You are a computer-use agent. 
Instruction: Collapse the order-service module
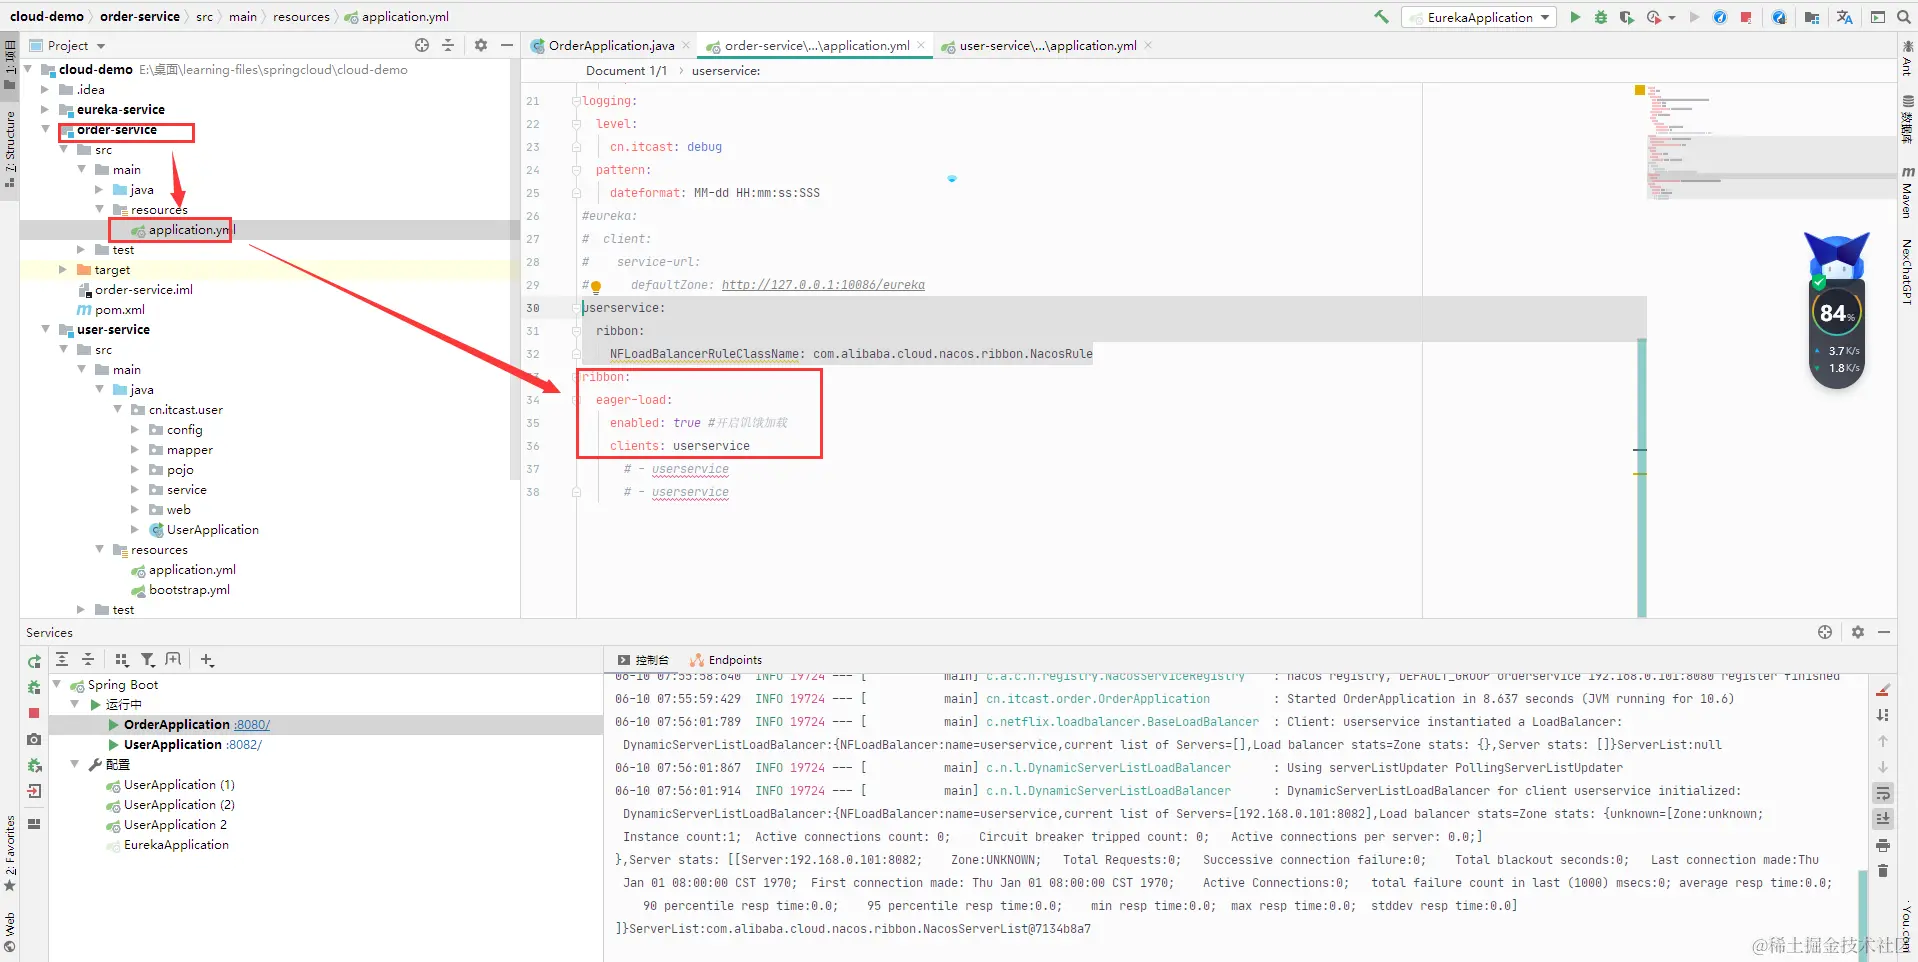44,129
